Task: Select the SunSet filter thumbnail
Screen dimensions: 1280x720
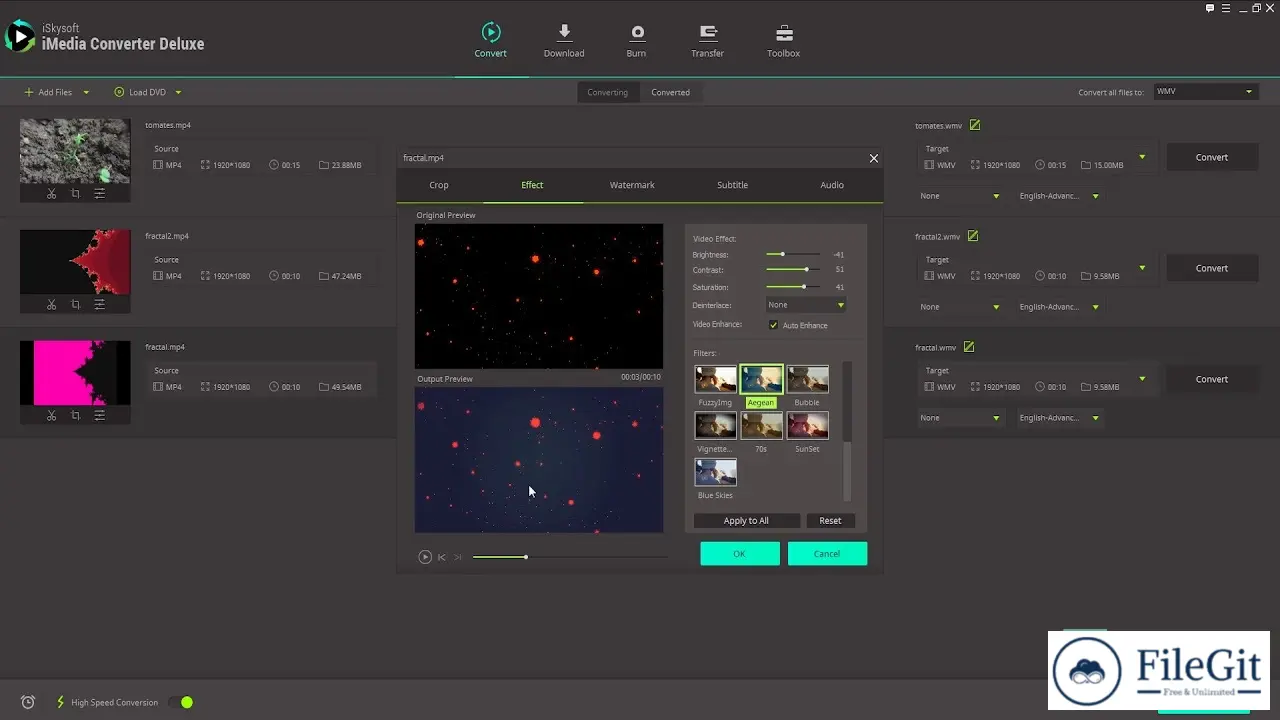Action: pos(807,426)
